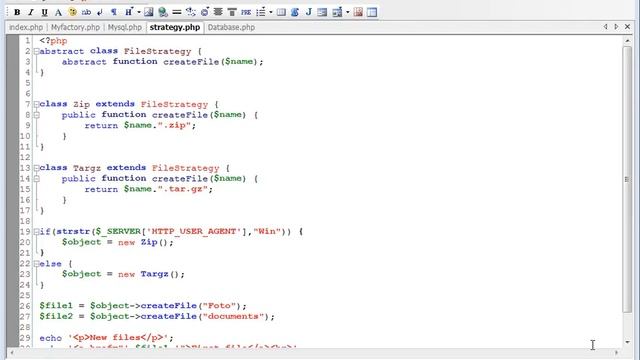640x360 pixels.
Task: Click the horizontal scrollbar right arrow
Action: coord(617,352)
